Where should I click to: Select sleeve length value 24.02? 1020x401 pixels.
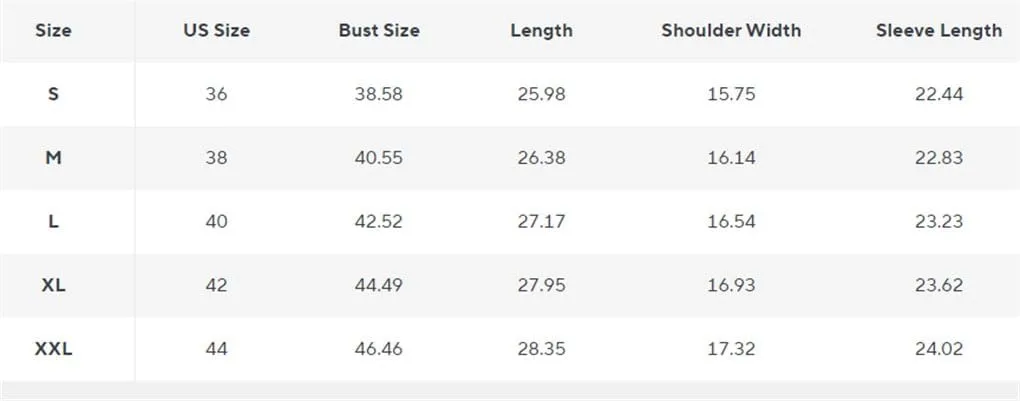[938, 349]
